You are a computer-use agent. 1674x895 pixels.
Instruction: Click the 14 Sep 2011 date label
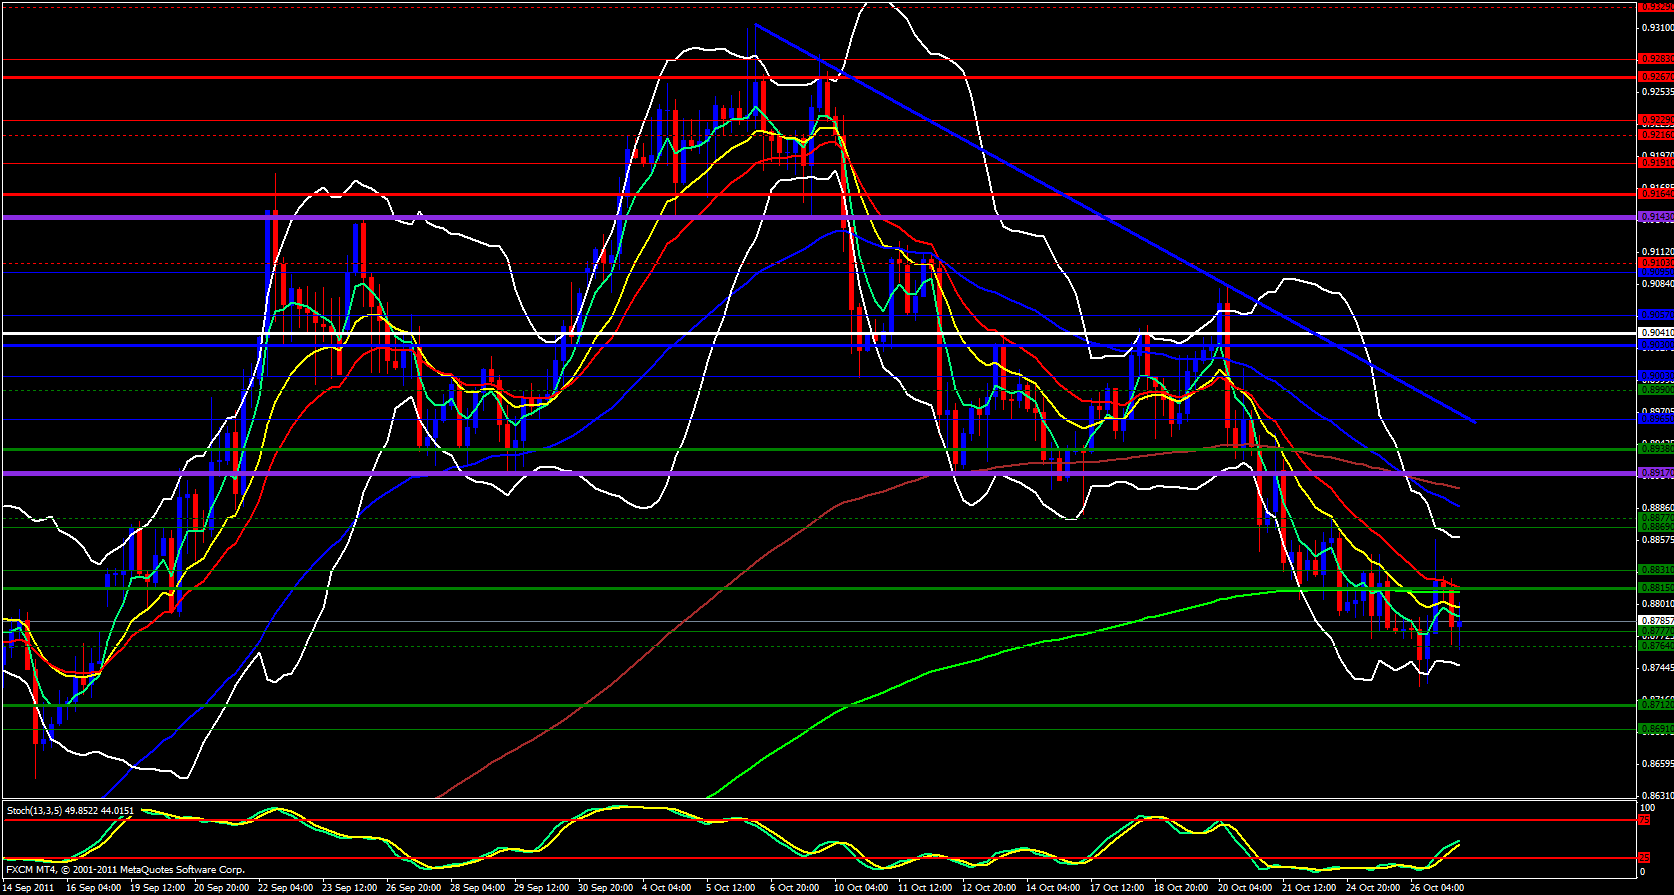29,888
